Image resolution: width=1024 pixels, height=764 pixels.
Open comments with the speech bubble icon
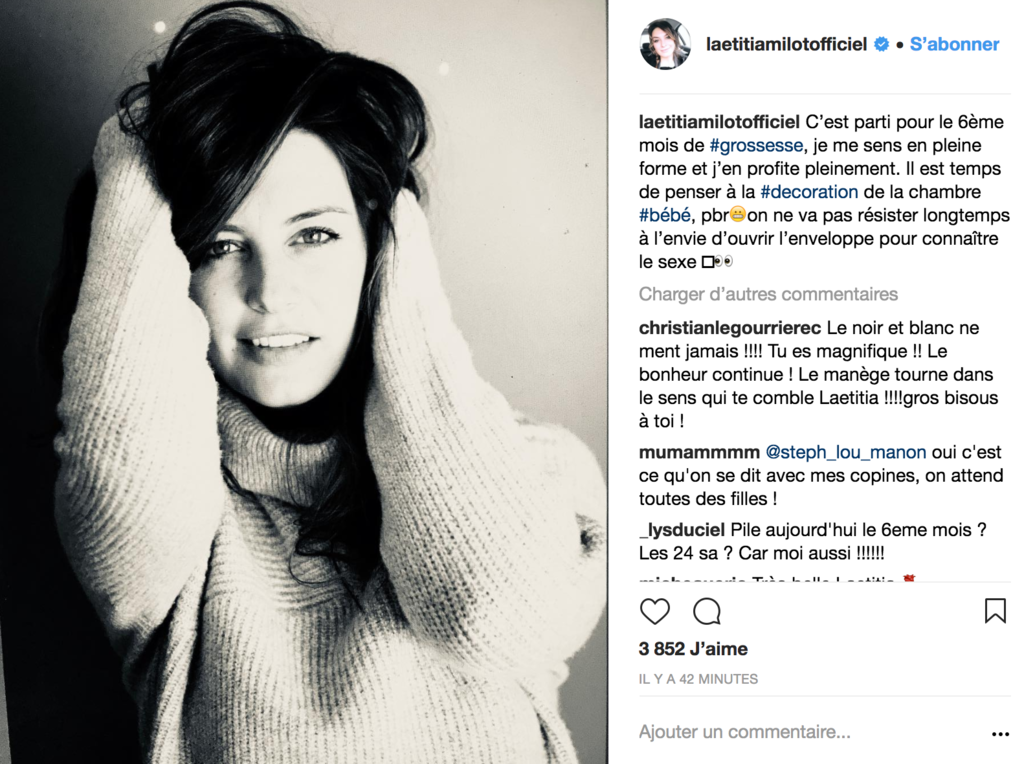tap(707, 611)
